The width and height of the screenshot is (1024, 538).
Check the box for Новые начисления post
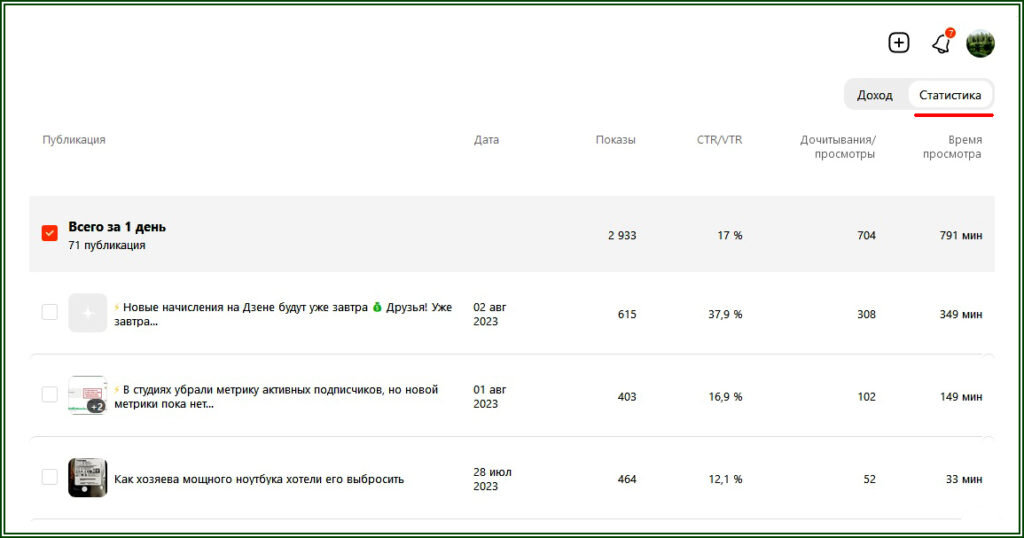[x=49, y=312]
